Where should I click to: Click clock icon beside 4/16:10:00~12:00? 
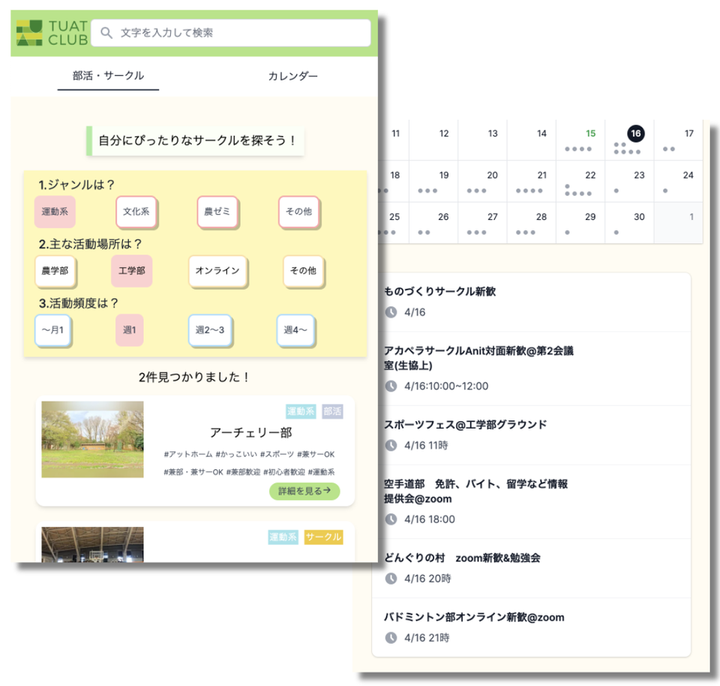[391, 386]
